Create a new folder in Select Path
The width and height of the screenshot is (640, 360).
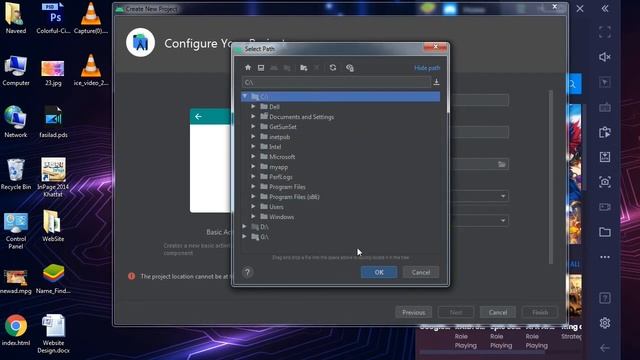304,68
